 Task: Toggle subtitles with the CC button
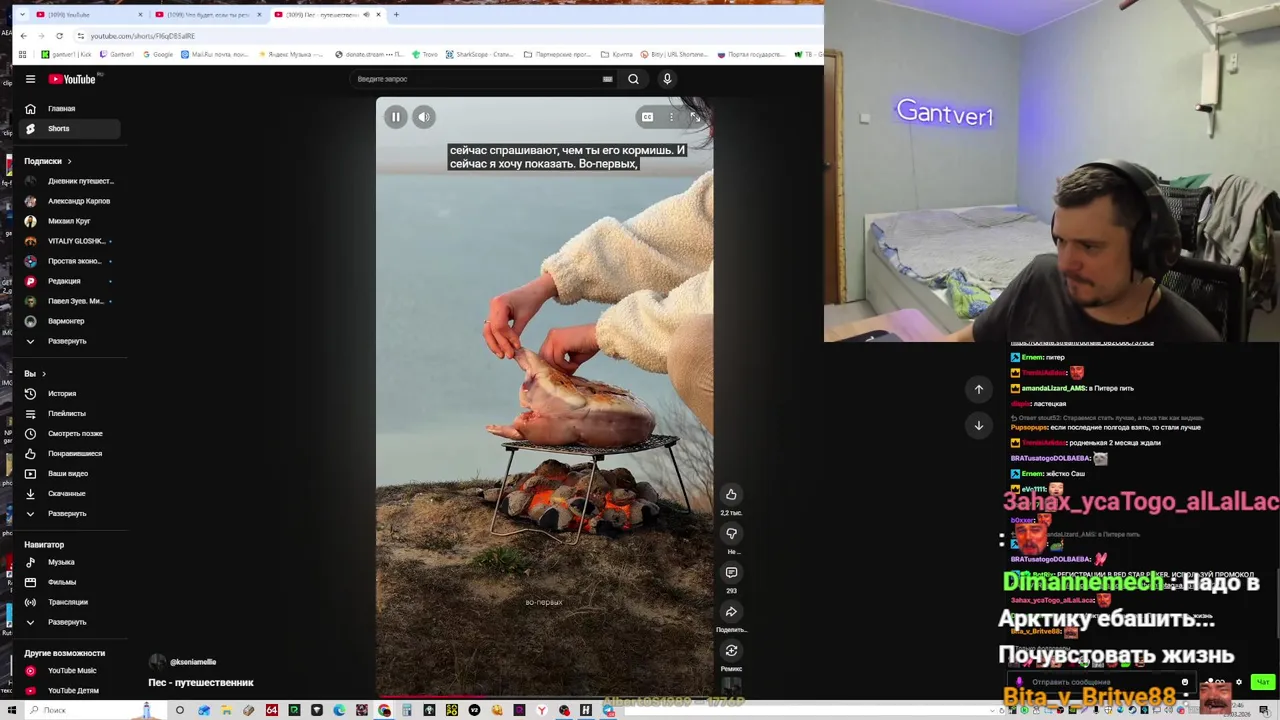tap(647, 117)
